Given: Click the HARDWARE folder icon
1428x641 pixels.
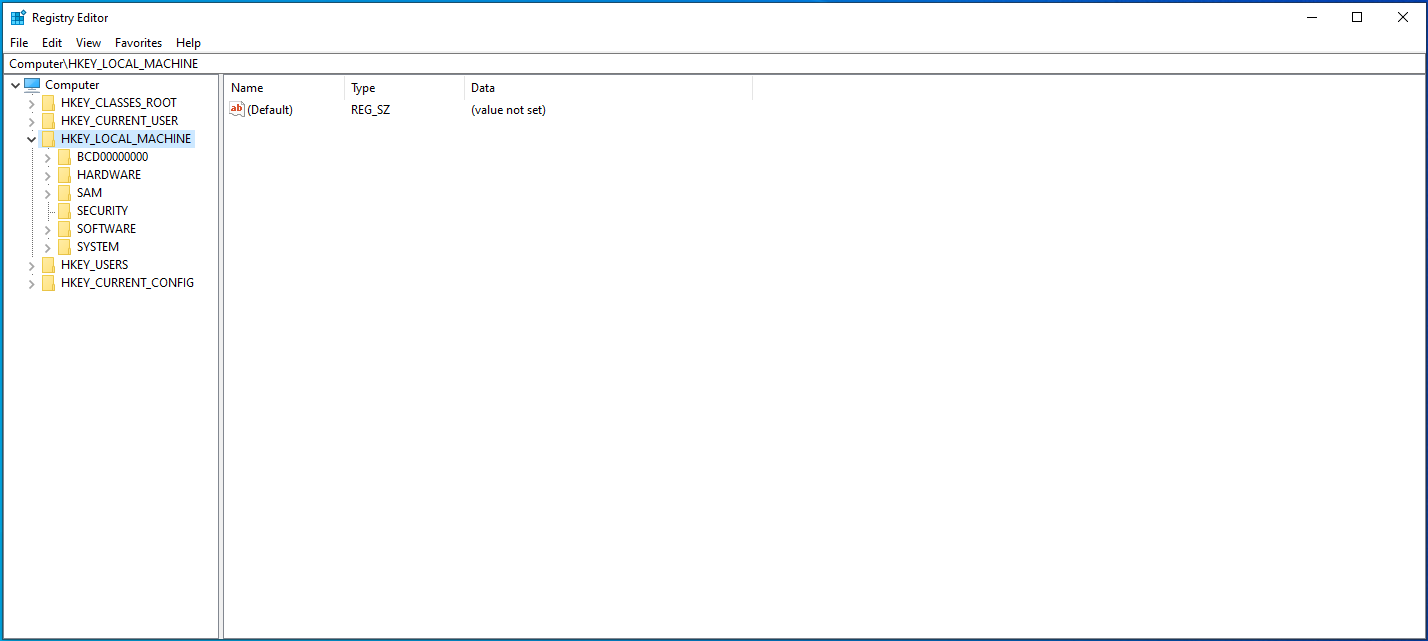Looking at the screenshot, I should pyautogui.click(x=64, y=175).
